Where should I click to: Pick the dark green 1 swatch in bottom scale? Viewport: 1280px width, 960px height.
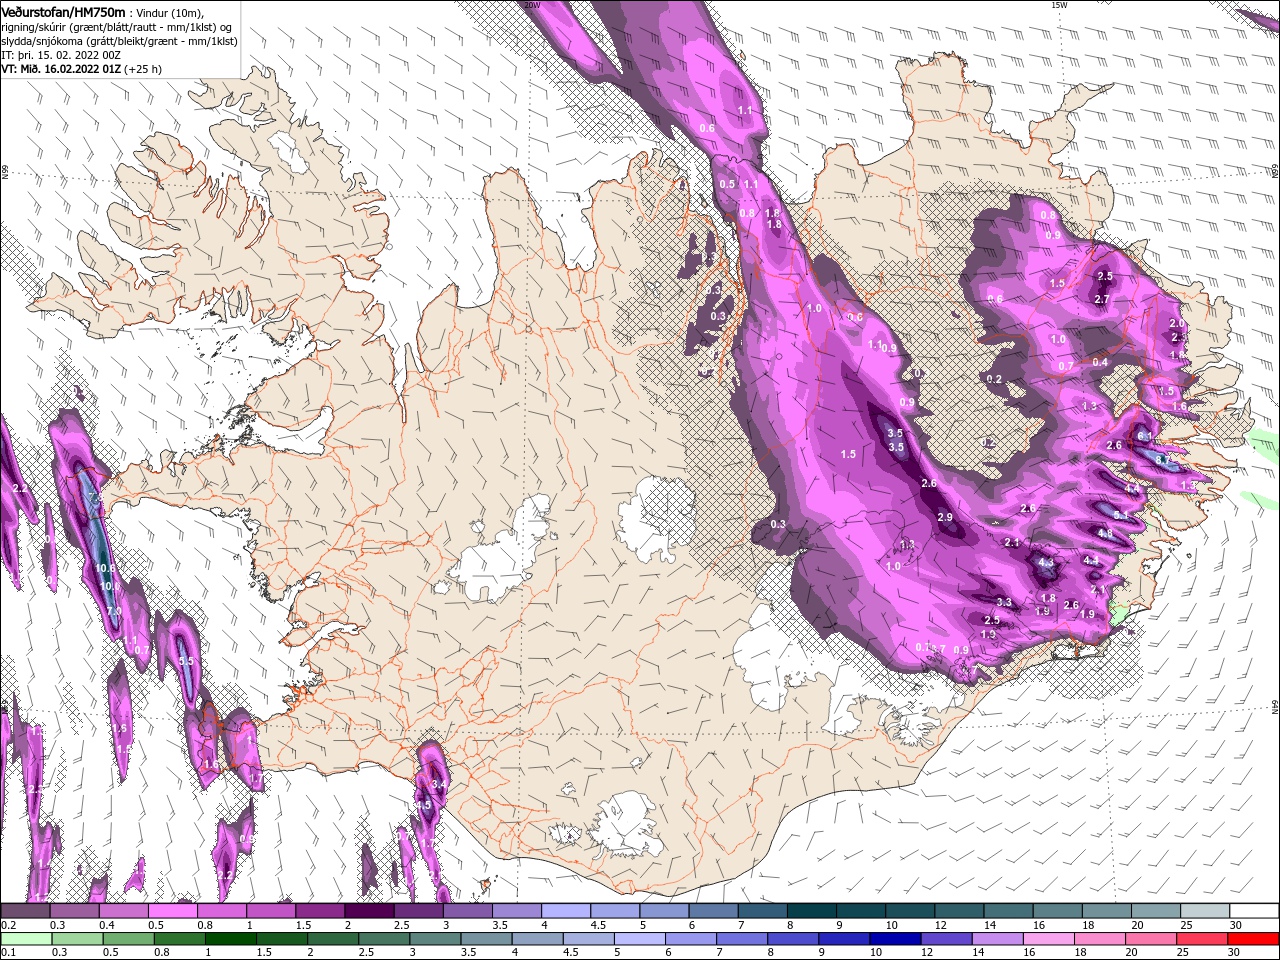[232, 939]
